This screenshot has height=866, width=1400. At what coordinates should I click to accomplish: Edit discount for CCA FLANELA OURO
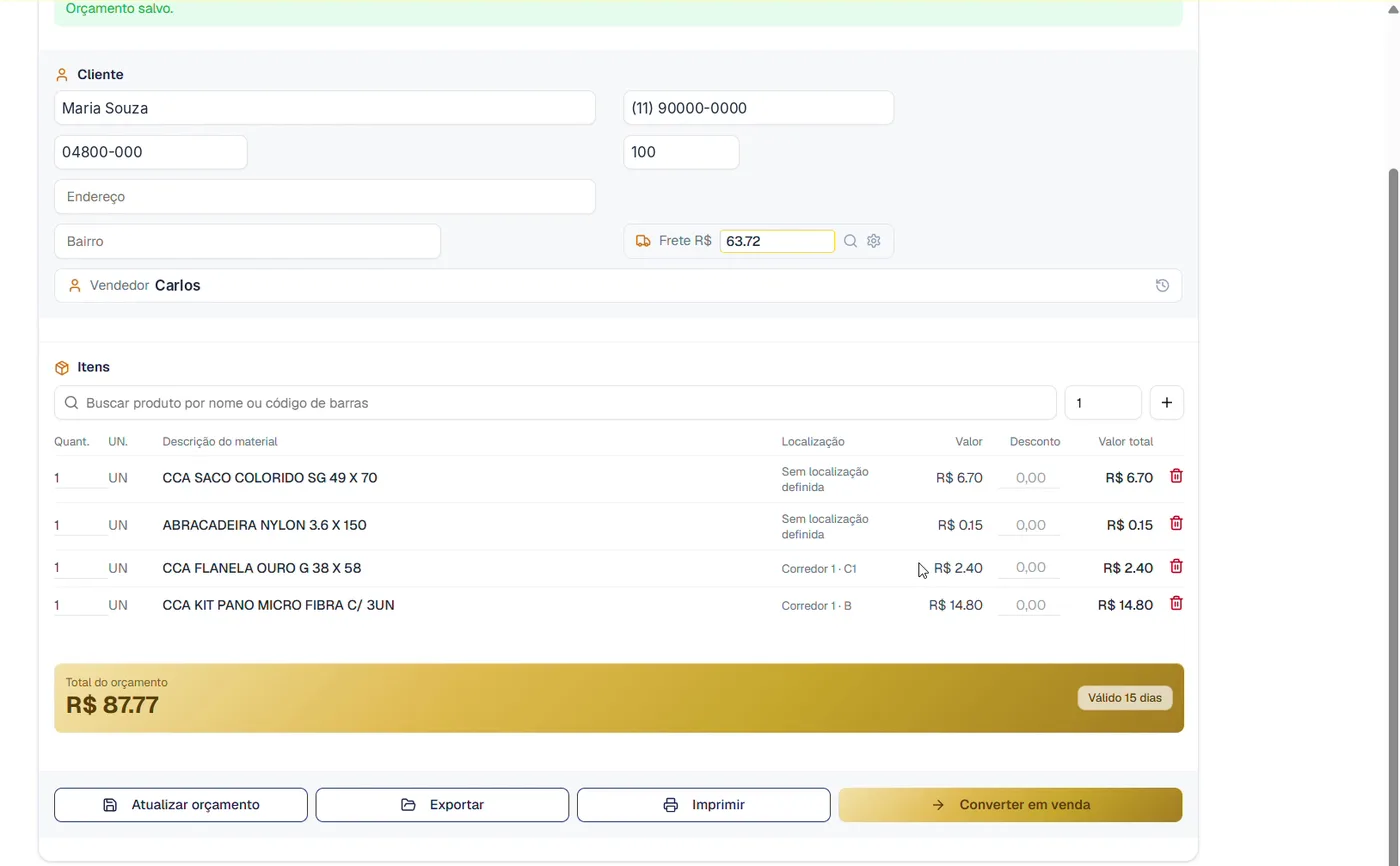coord(1030,568)
